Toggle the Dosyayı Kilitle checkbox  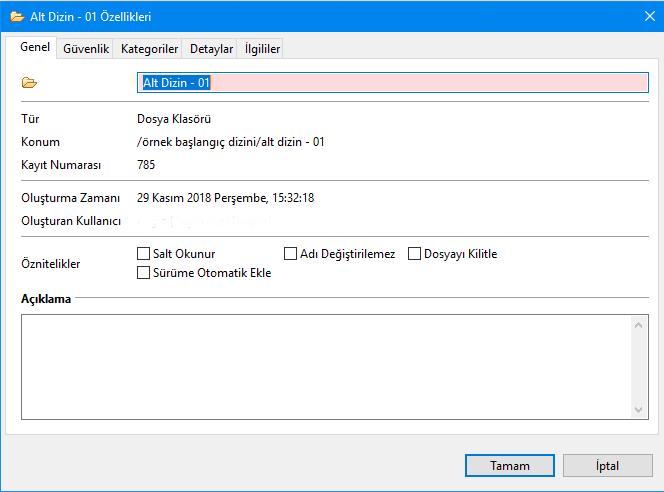(x=415, y=254)
